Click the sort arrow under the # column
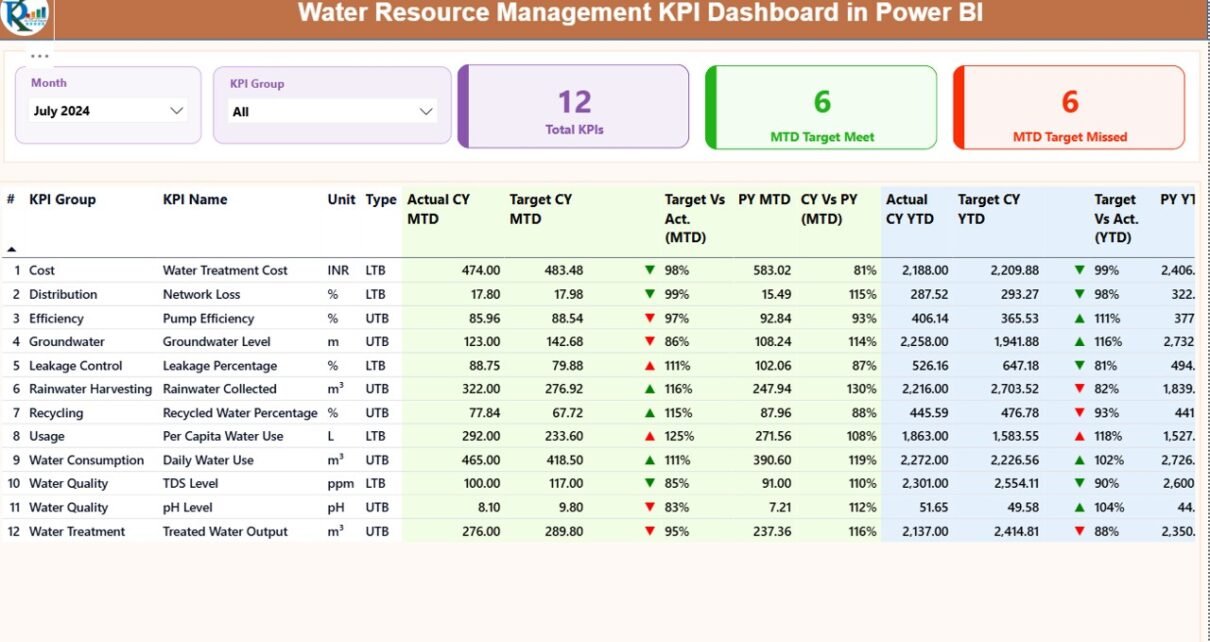This screenshot has height=642, width=1210. (11, 249)
